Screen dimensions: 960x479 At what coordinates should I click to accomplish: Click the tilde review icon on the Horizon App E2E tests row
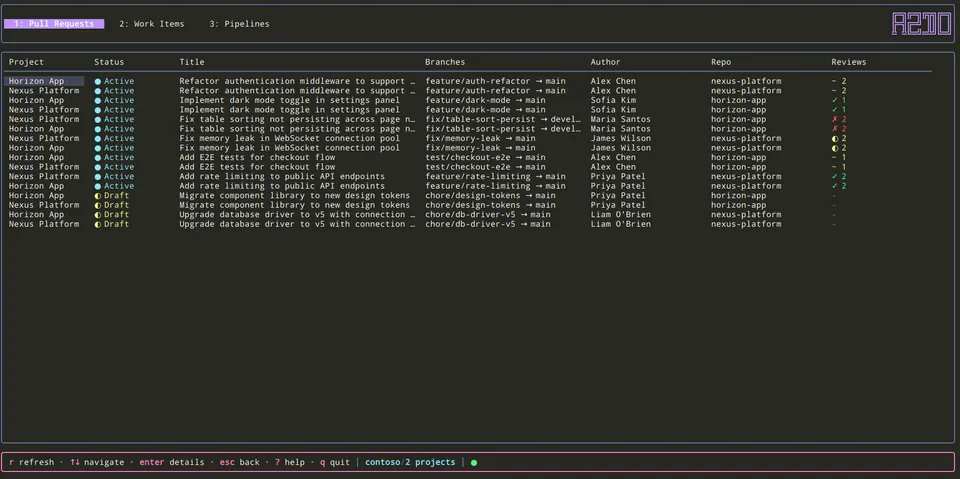834,157
